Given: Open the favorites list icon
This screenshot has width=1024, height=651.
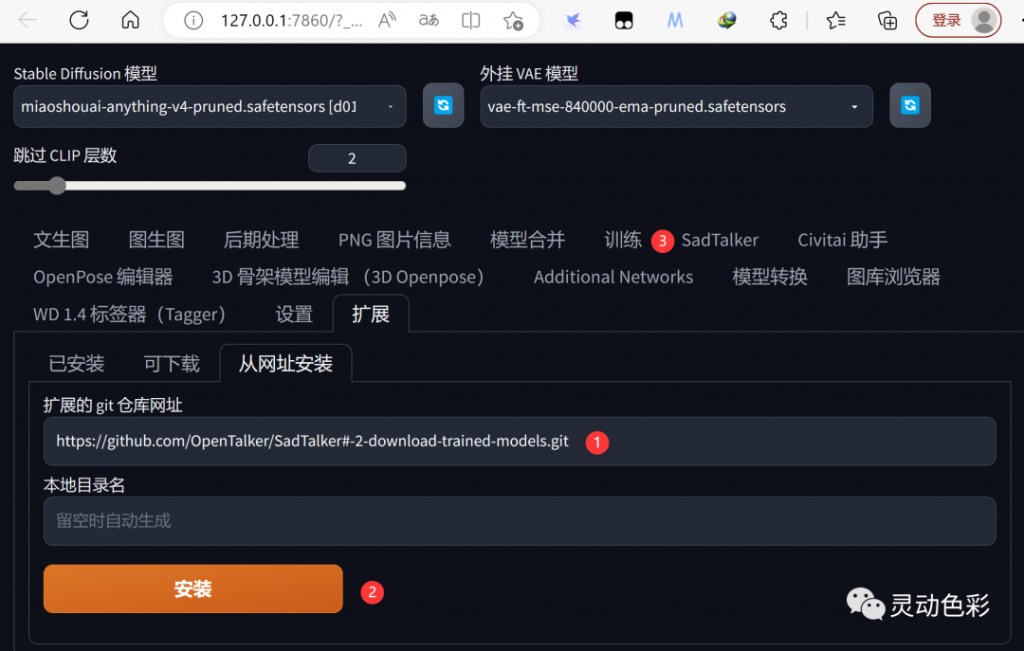Looking at the screenshot, I should pos(836,21).
